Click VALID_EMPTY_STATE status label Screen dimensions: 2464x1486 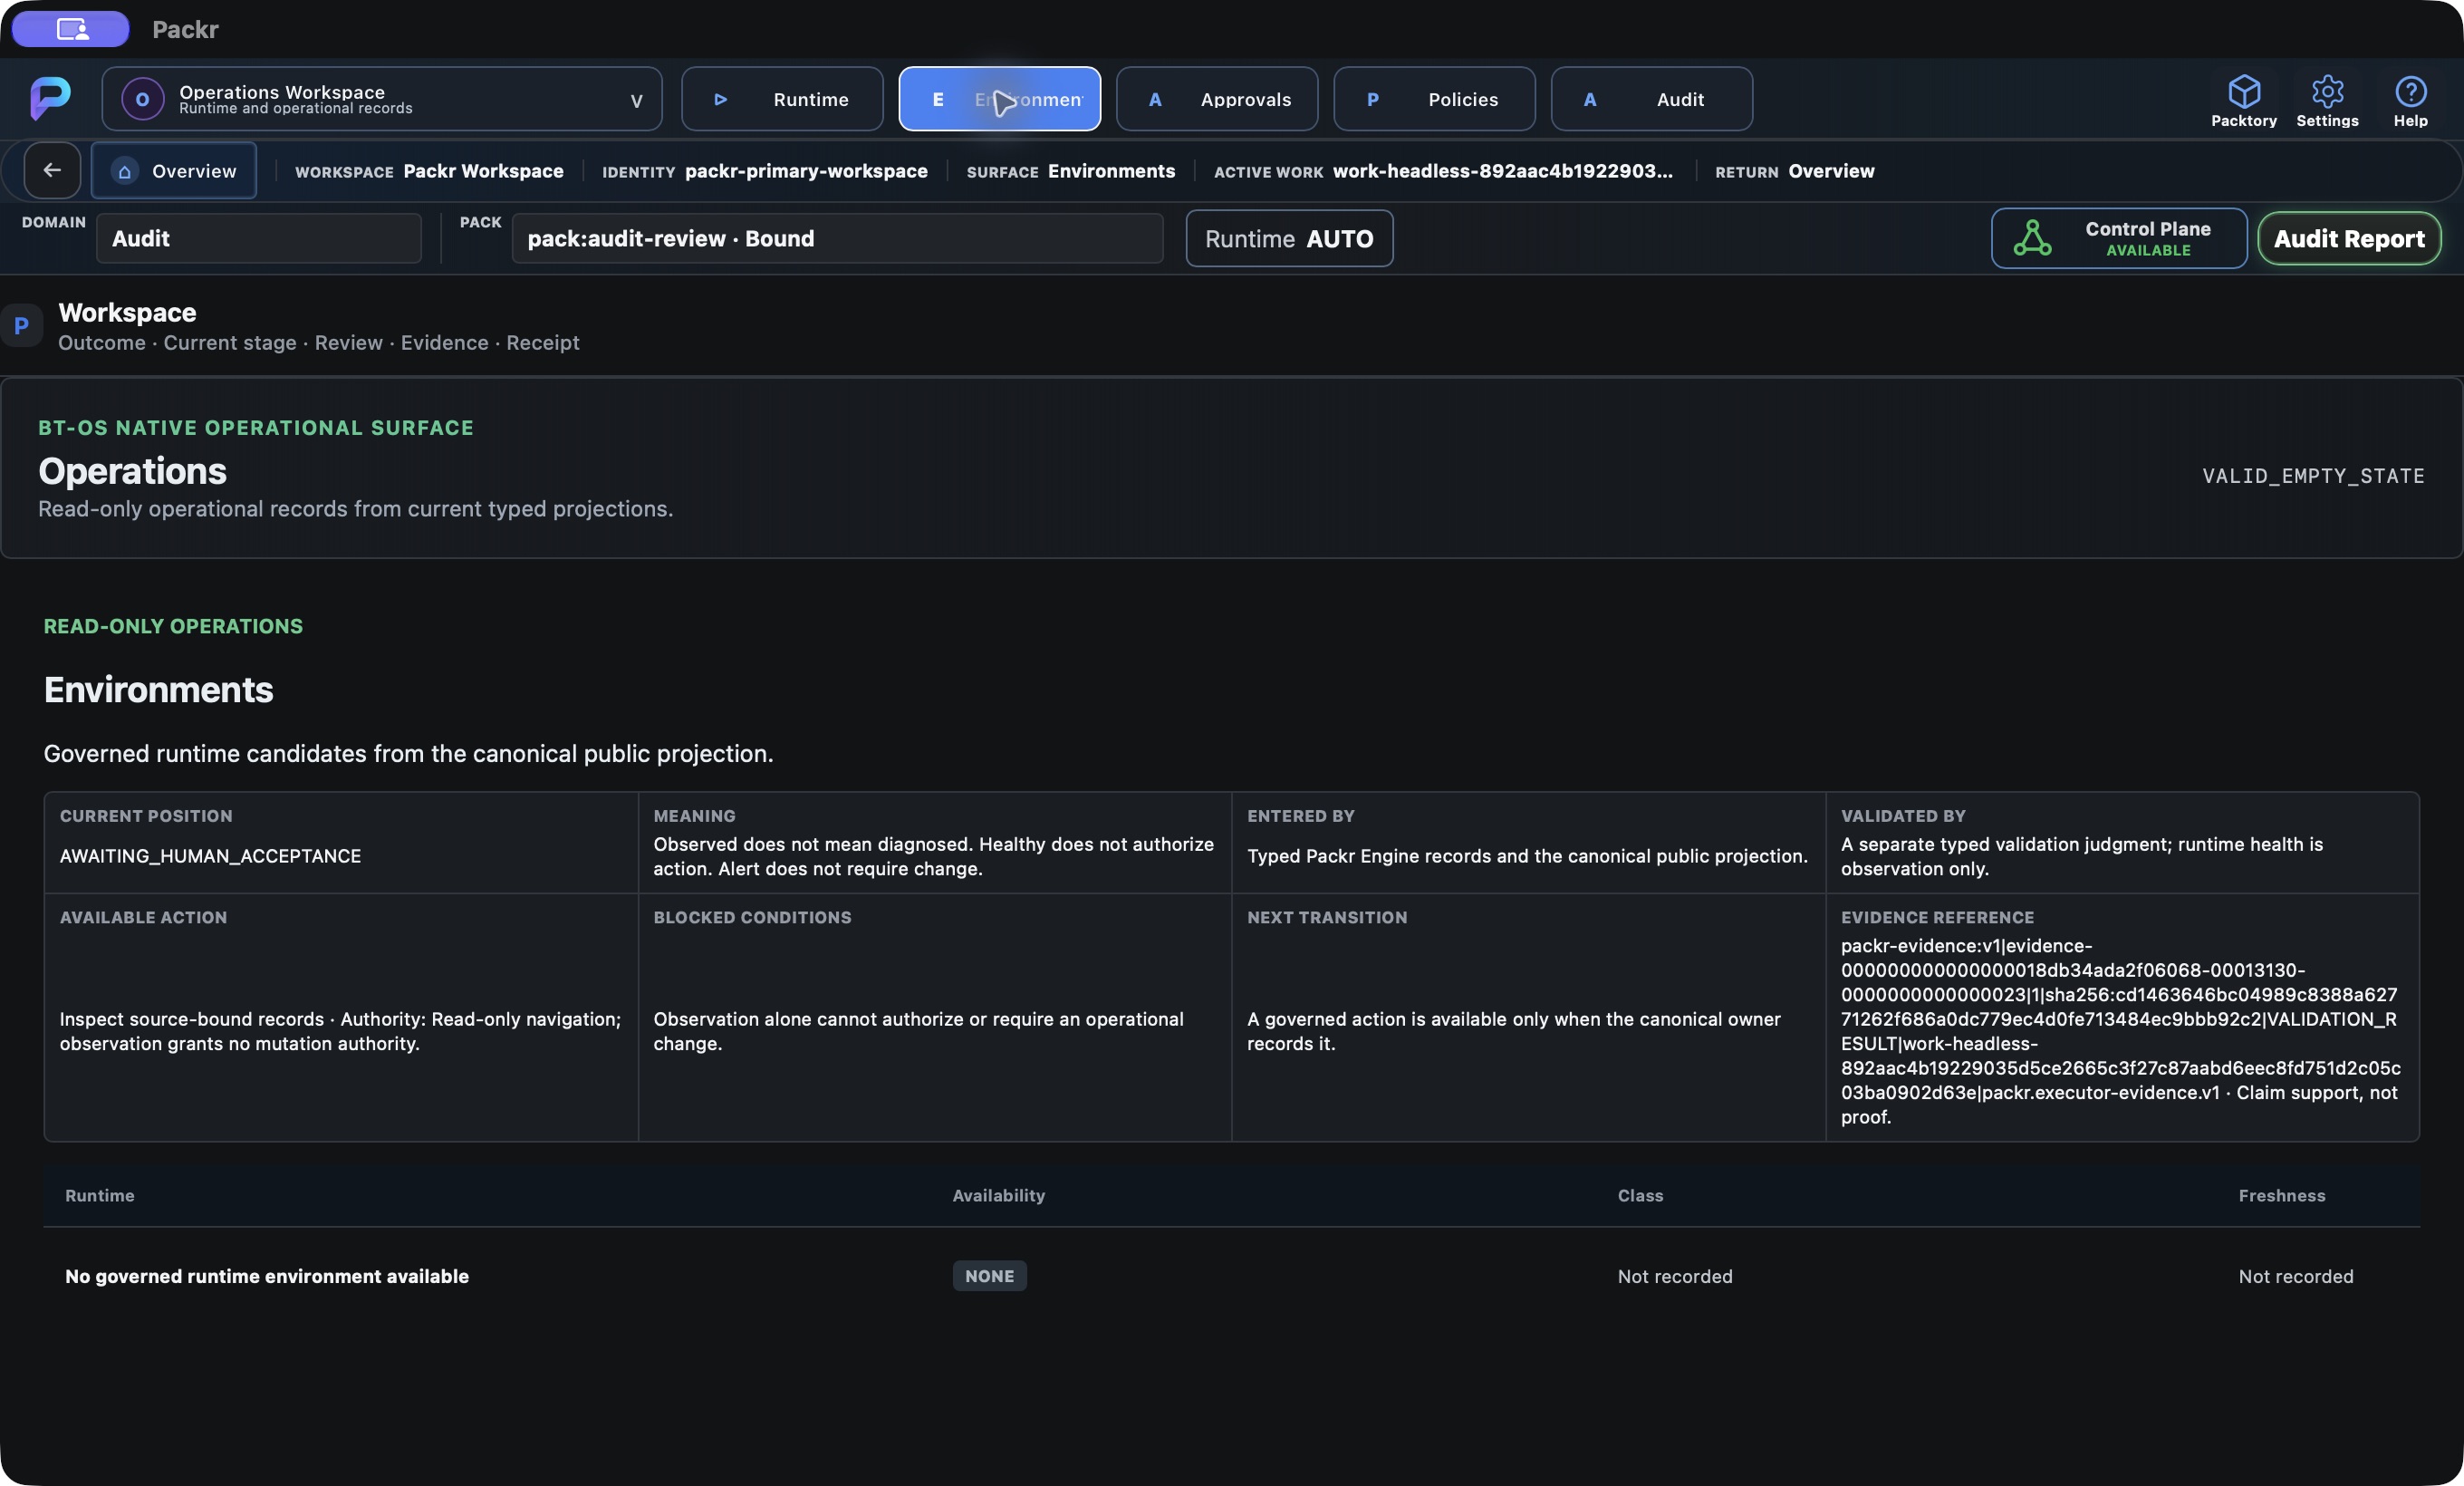2313,476
